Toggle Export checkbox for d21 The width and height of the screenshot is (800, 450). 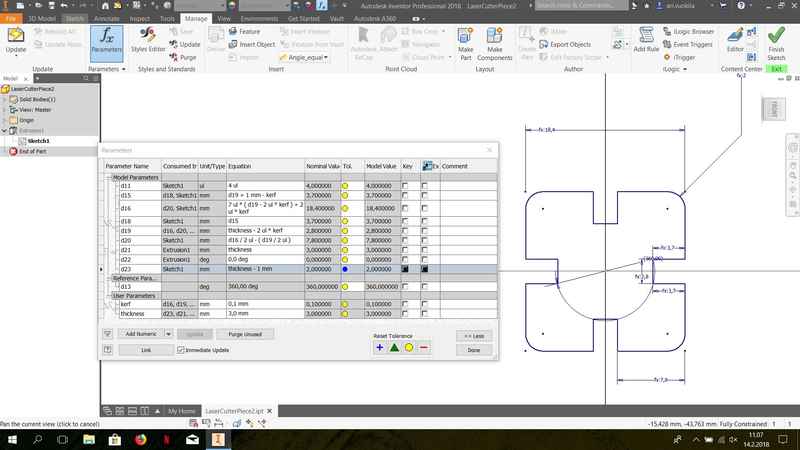(424, 250)
